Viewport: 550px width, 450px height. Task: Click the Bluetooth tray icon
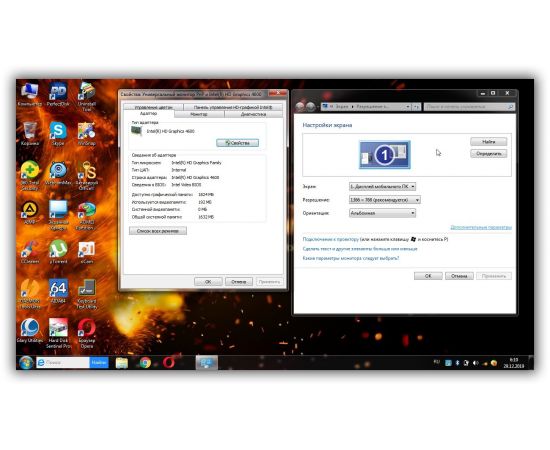click(x=457, y=363)
